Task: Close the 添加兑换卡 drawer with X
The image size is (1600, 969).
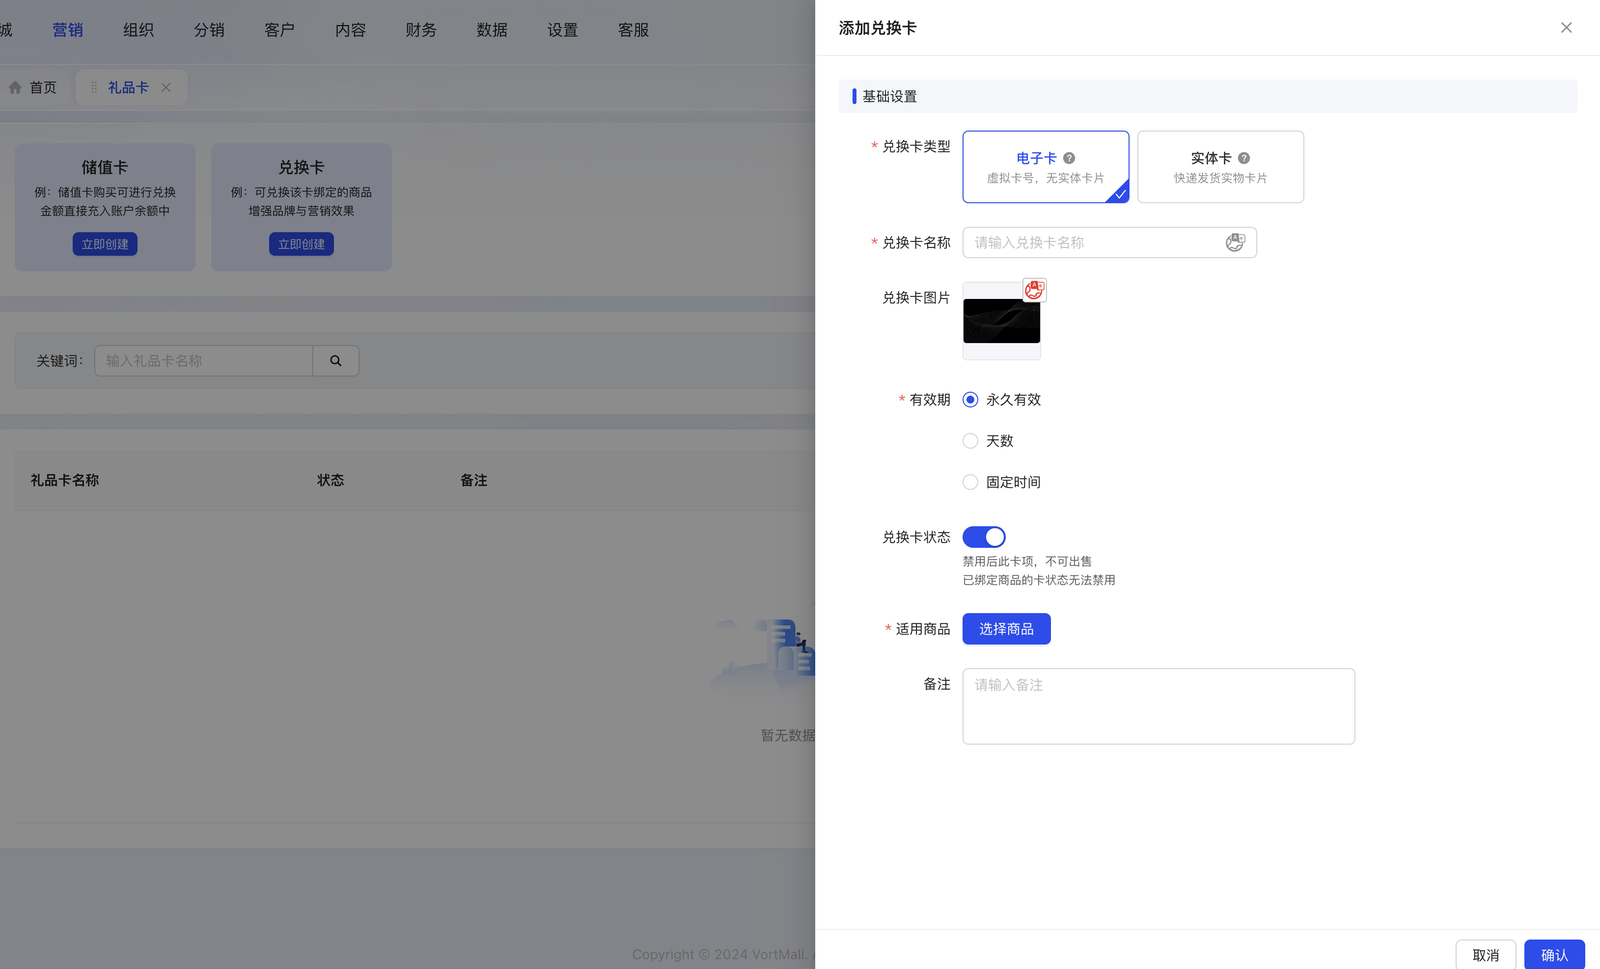Action: [1566, 28]
